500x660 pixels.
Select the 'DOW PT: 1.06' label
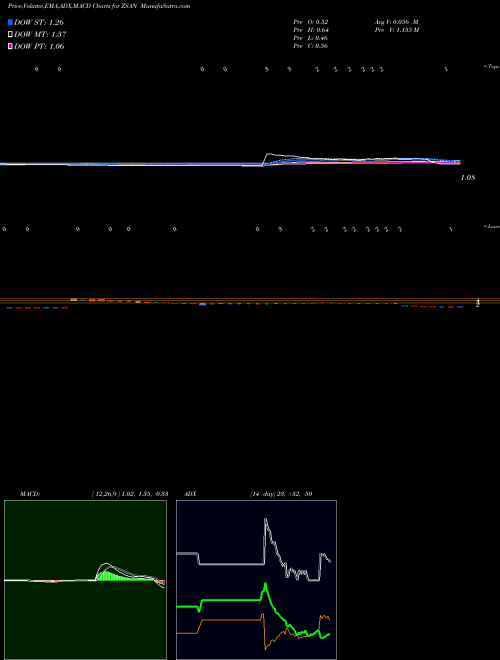pyautogui.click(x=39, y=46)
